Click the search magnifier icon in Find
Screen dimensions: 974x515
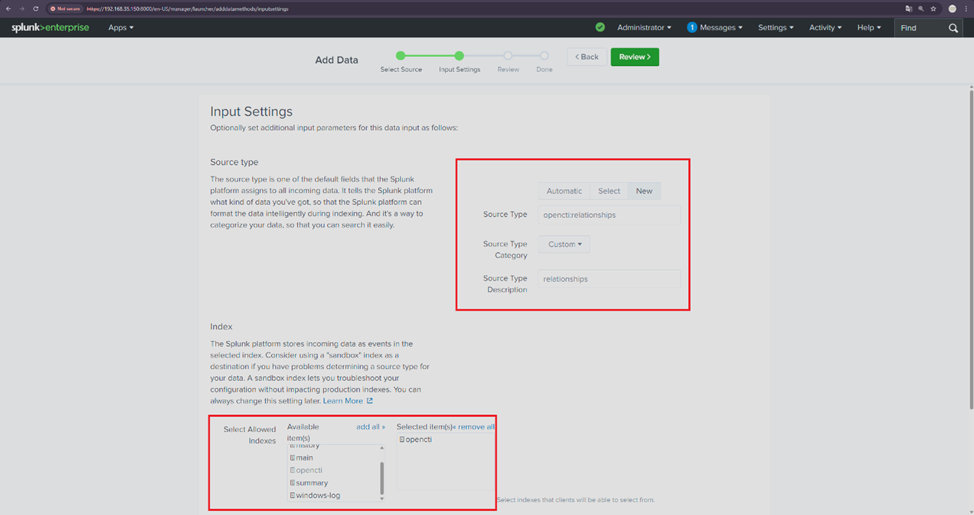pos(953,28)
